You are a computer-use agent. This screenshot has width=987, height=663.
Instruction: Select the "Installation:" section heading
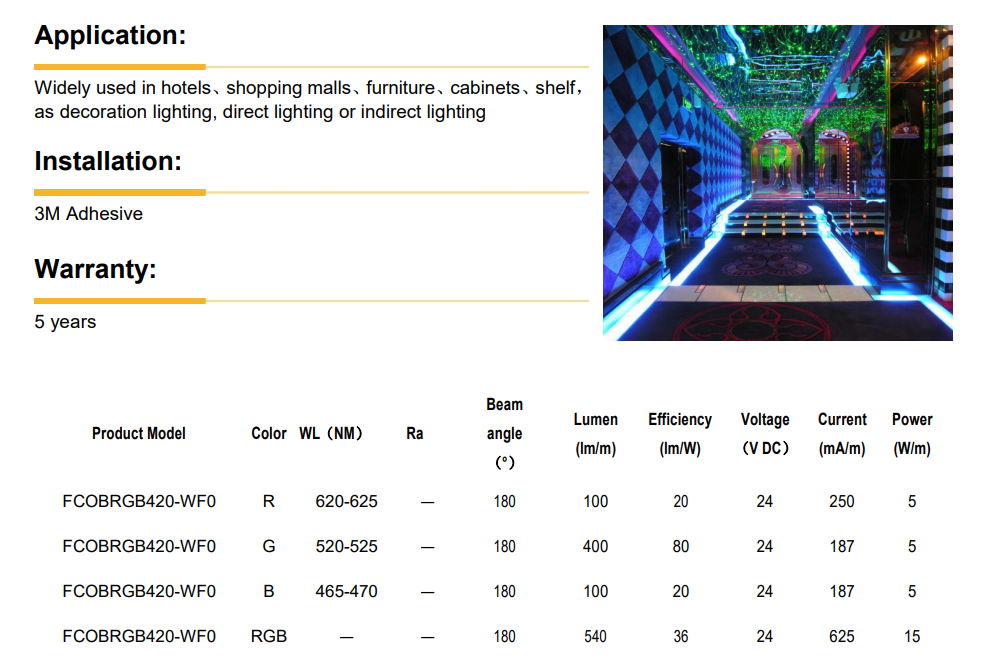pyautogui.click(x=108, y=161)
